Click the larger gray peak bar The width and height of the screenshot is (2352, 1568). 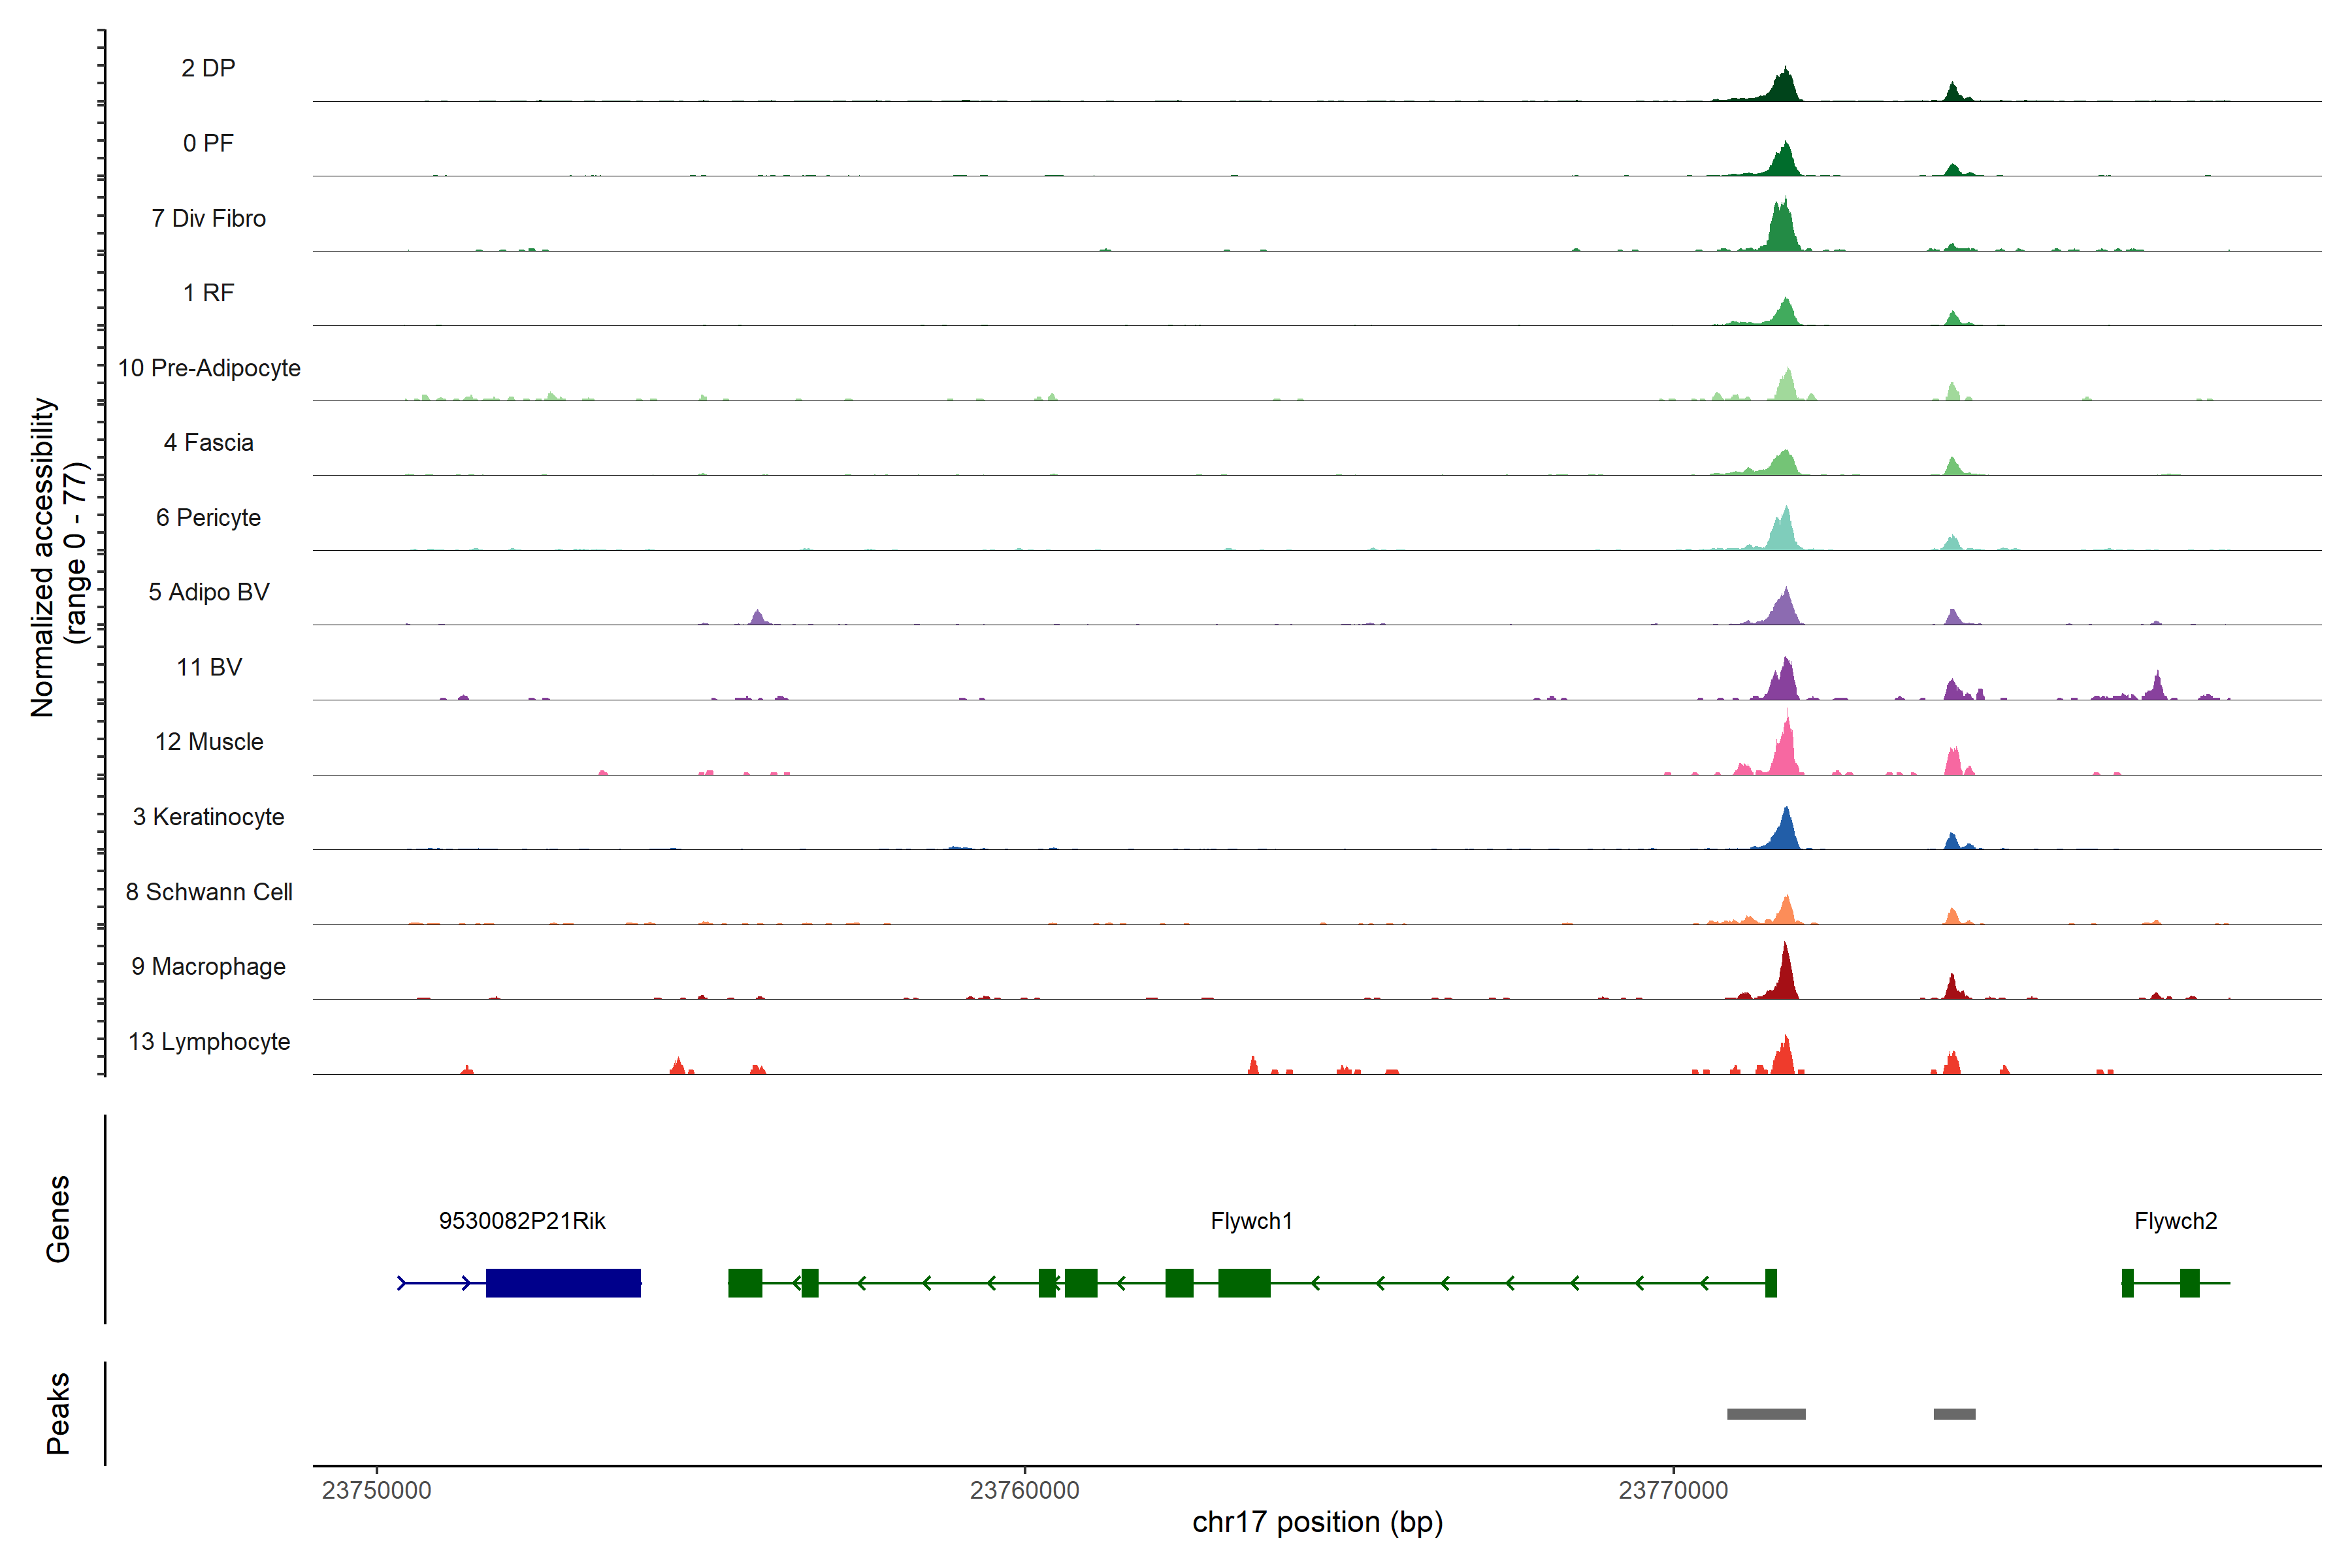(1766, 1414)
